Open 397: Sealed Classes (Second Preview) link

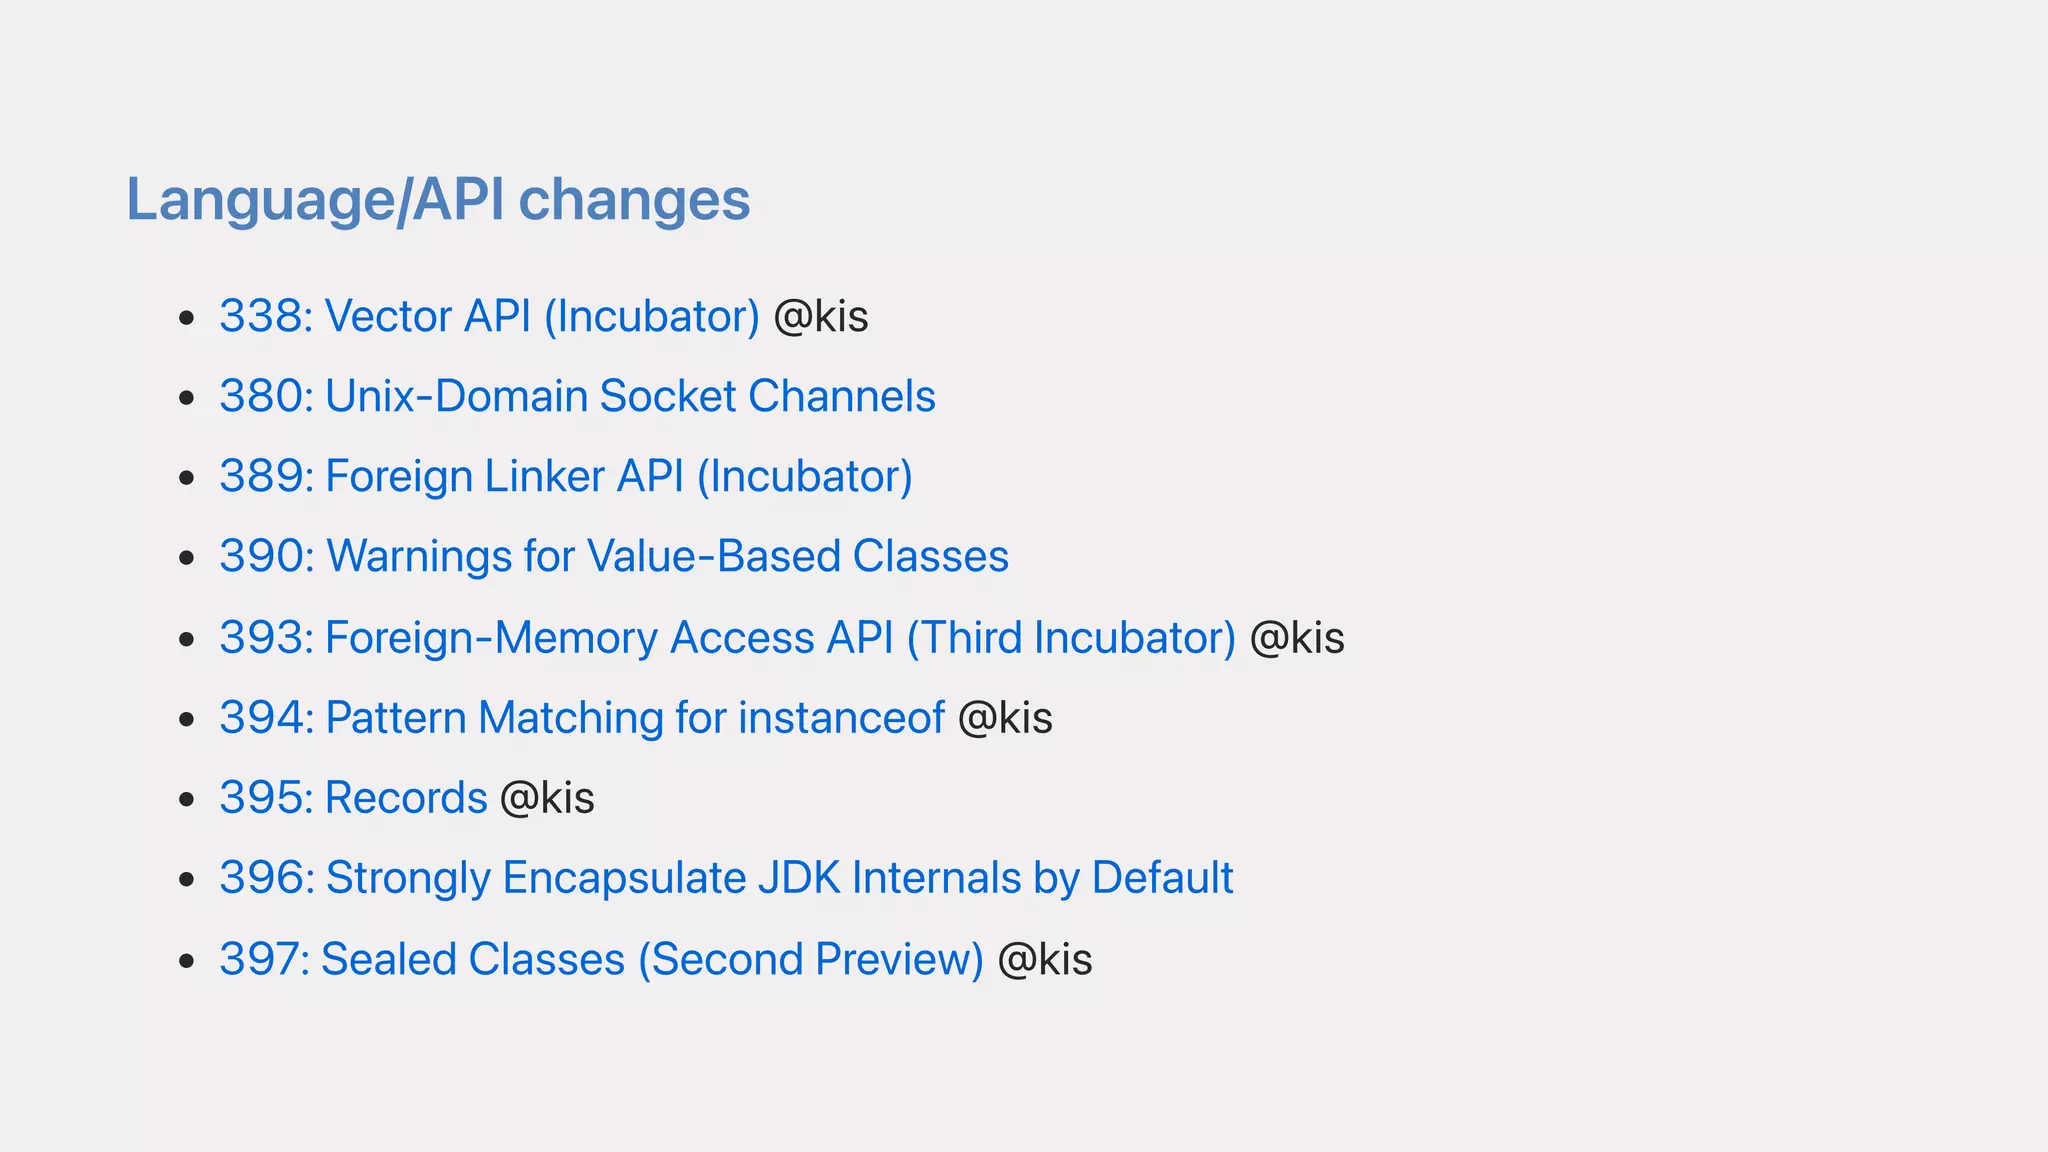[x=601, y=959]
